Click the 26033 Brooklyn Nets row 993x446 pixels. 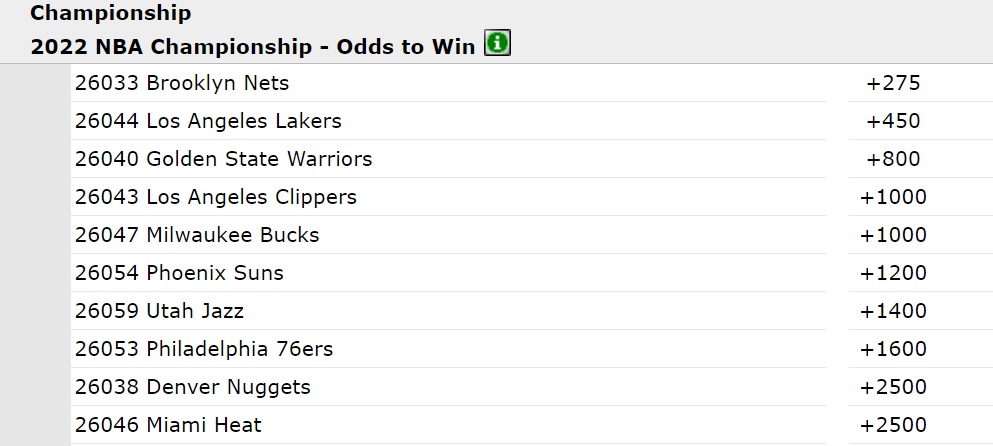[x=448, y=83]
